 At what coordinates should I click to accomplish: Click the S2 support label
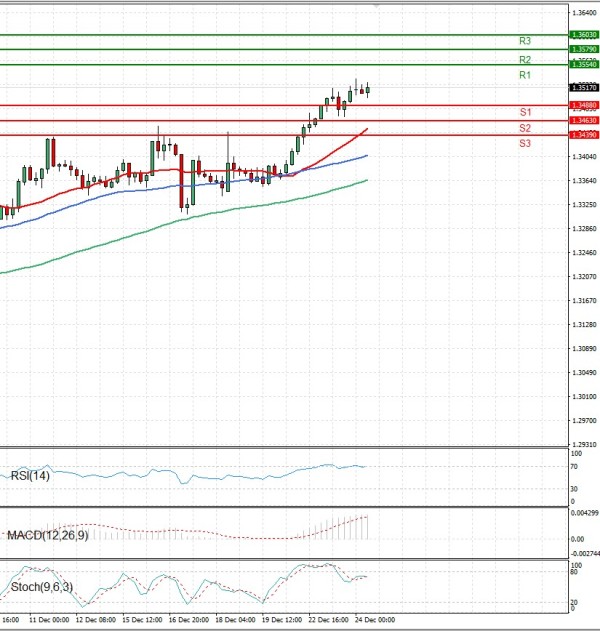click(525, 129)
